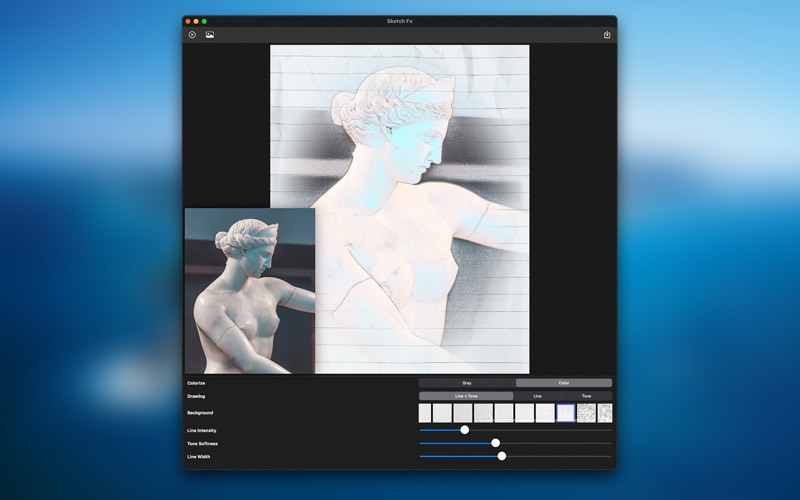
Task: Open an image with the photo icon
Action: (210, 35)
